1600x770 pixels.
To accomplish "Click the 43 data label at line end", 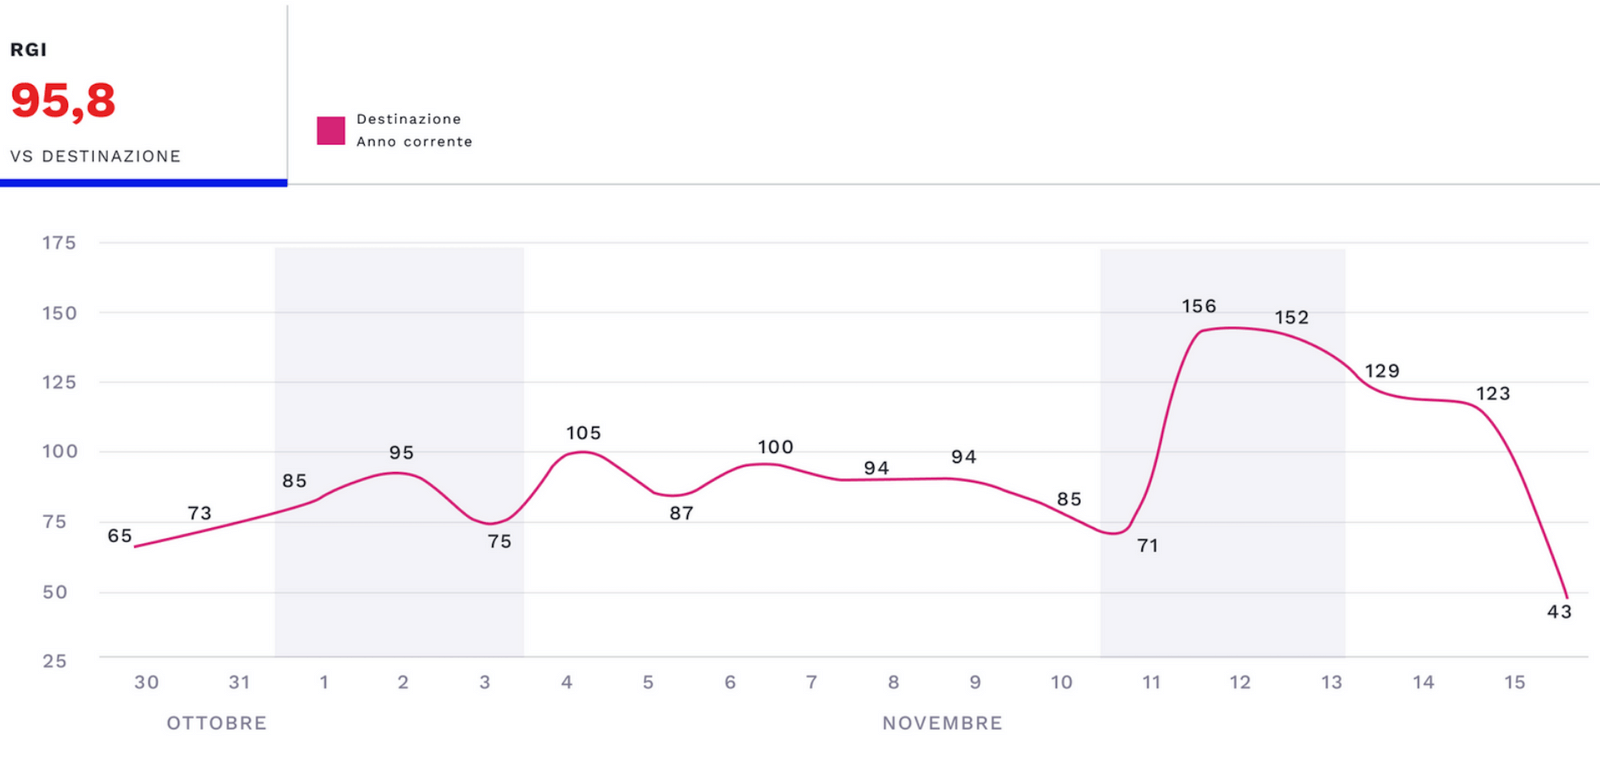I will pos(1559,612).
